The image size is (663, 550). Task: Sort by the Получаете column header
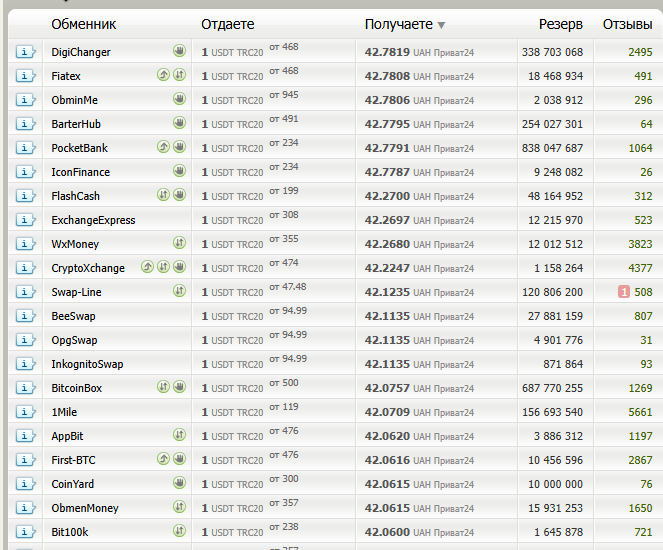tap(399, 25)
